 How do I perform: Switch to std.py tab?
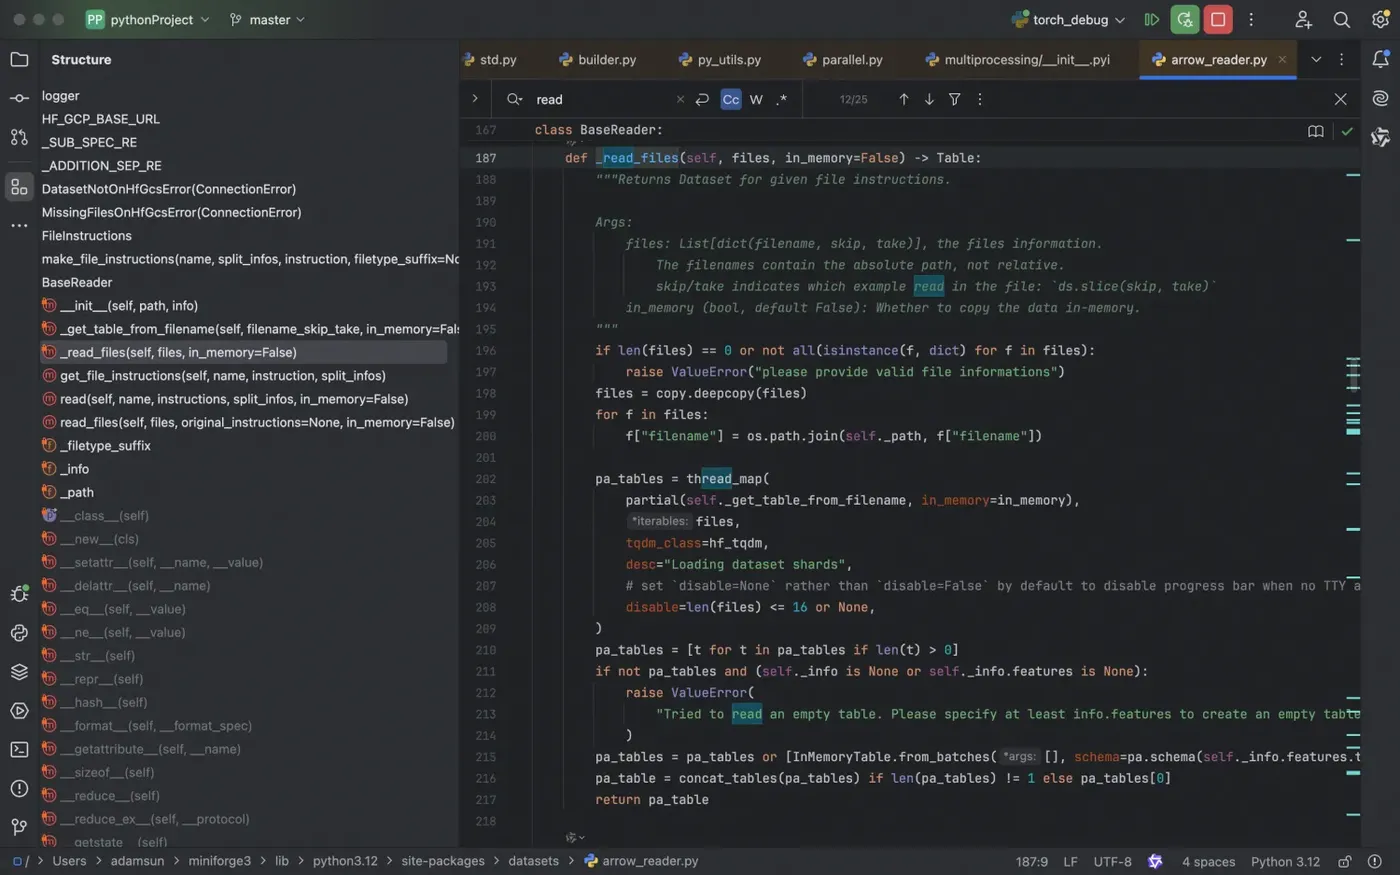pyautogui.click(x=490, y=60)
